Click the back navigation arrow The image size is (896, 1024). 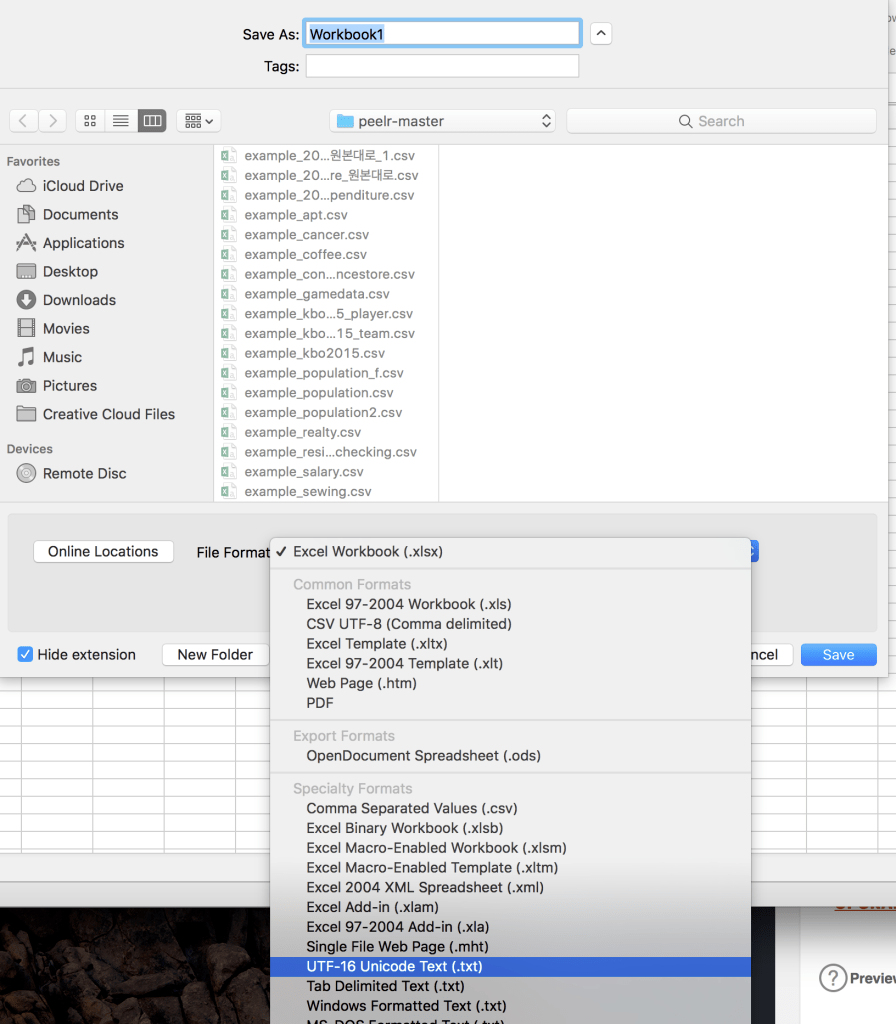pyautogui.click(x=24, y=121)
